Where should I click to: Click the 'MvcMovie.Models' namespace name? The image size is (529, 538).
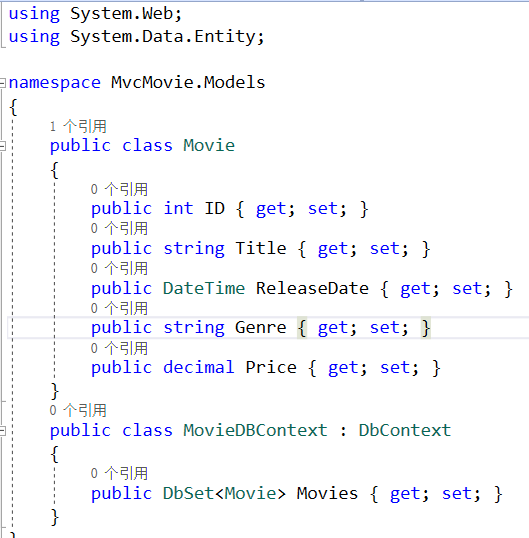point(188,83)
